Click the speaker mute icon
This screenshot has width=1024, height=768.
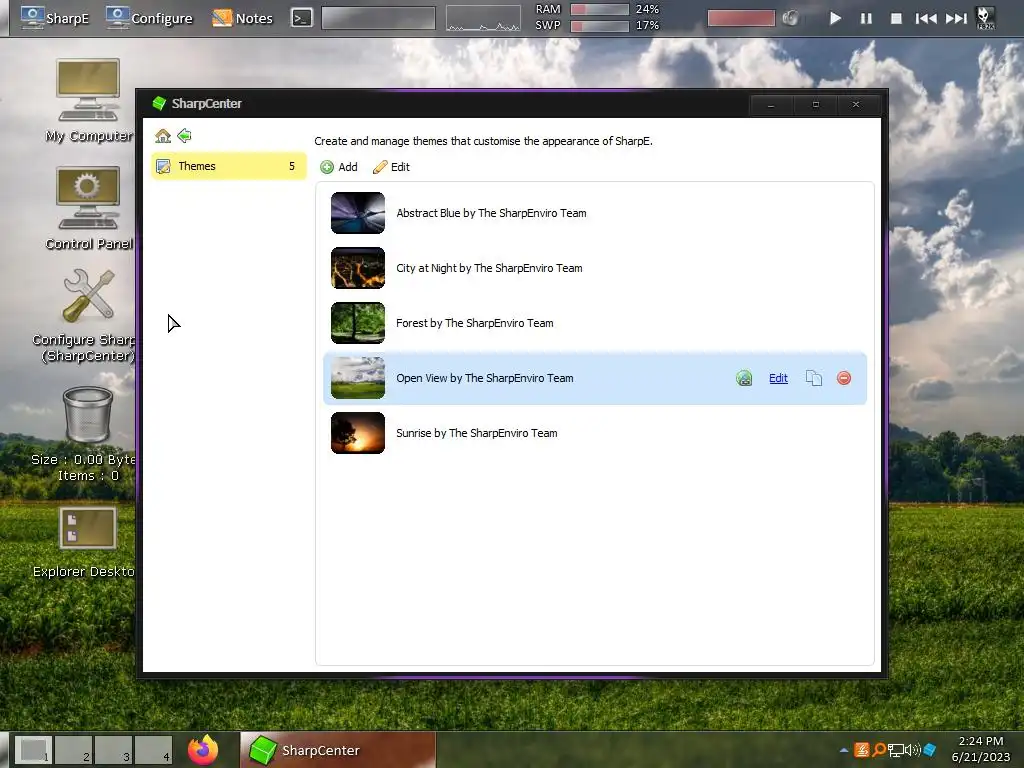click(x=790, y=18)
